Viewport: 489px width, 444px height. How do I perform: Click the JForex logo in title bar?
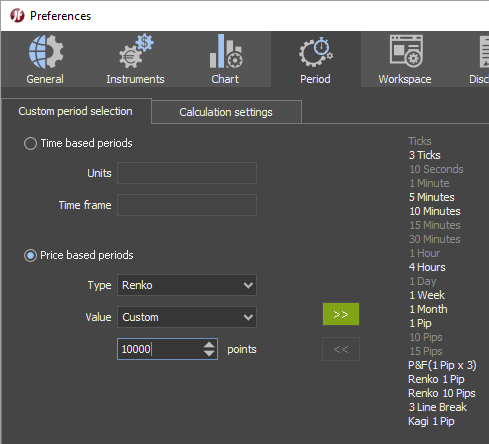pos(17,16)
